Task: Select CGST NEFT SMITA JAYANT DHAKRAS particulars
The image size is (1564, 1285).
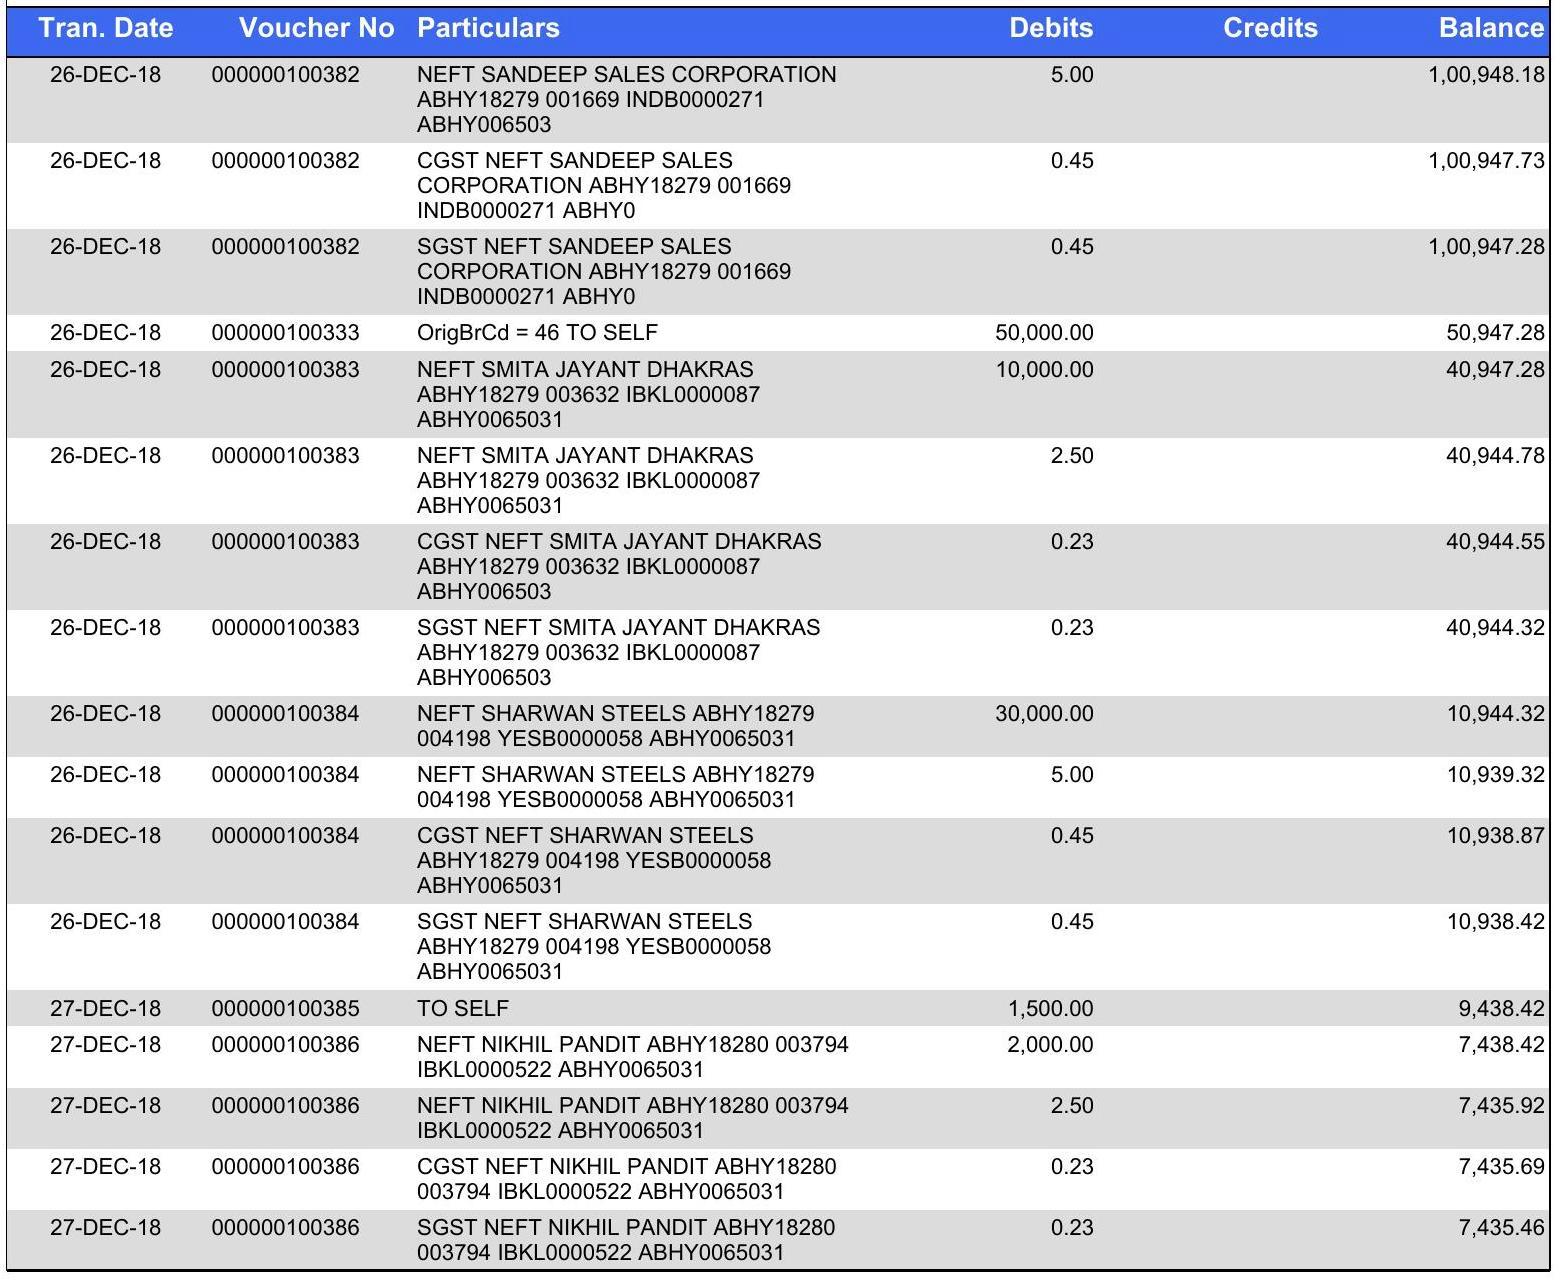Action: click(619, 567)
